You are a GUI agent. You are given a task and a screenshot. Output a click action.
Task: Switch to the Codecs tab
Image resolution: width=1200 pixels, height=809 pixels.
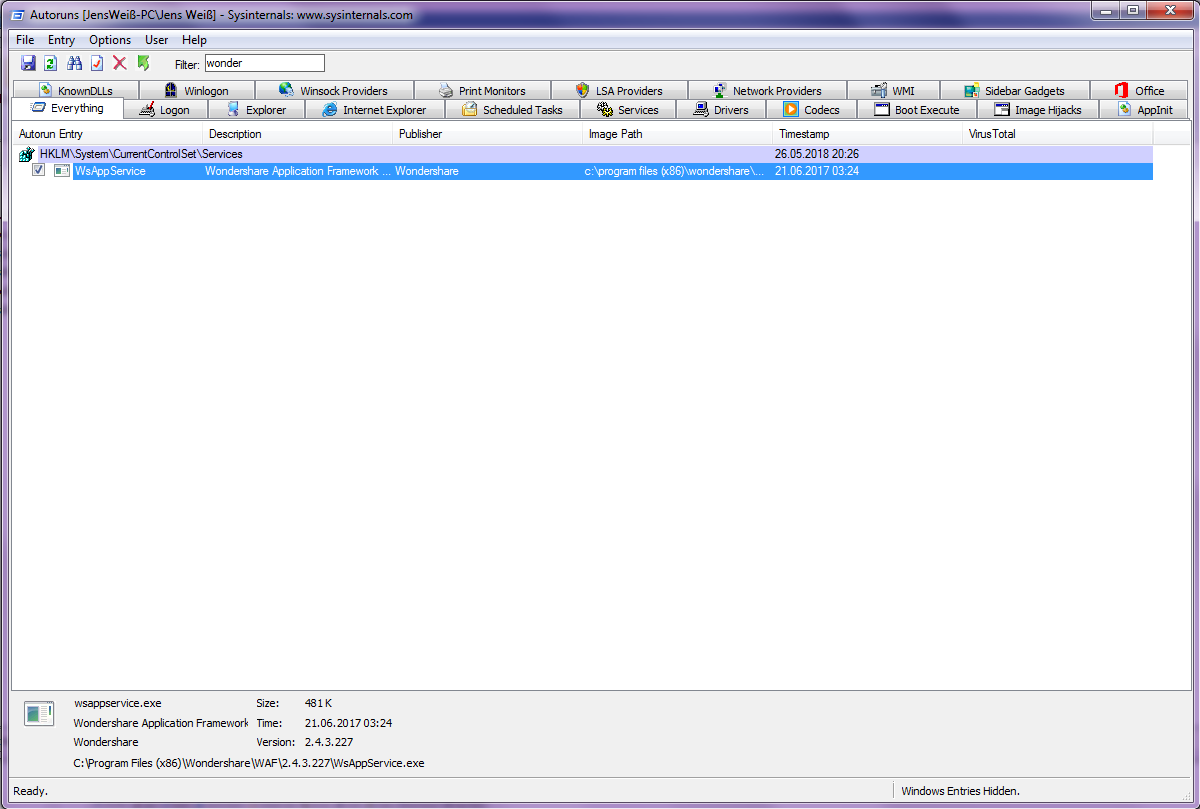click(811, 110)
